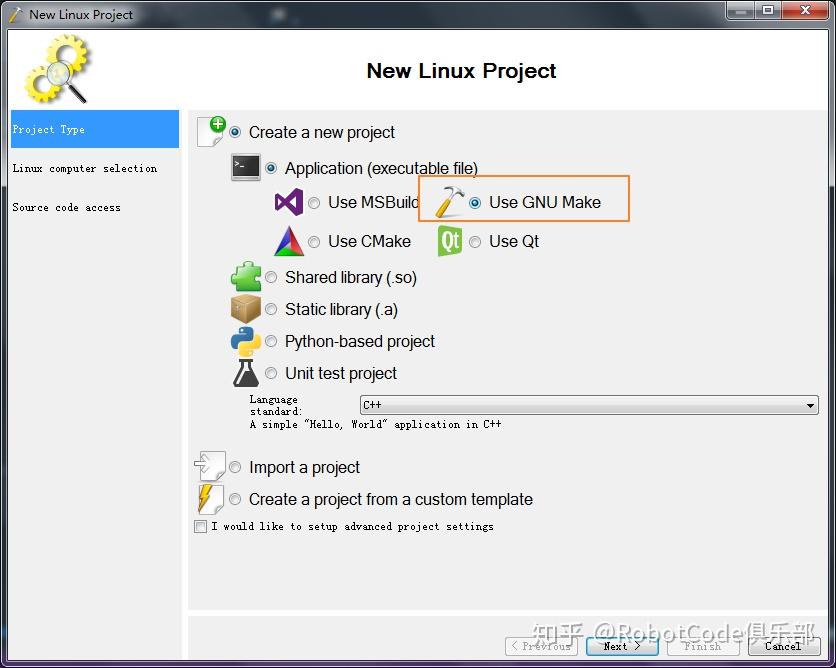Image resolution: width=836 pixels, height=668 pixels.
Task: Choose the Use MSBuild radio button
Action: tap(314, 203)
